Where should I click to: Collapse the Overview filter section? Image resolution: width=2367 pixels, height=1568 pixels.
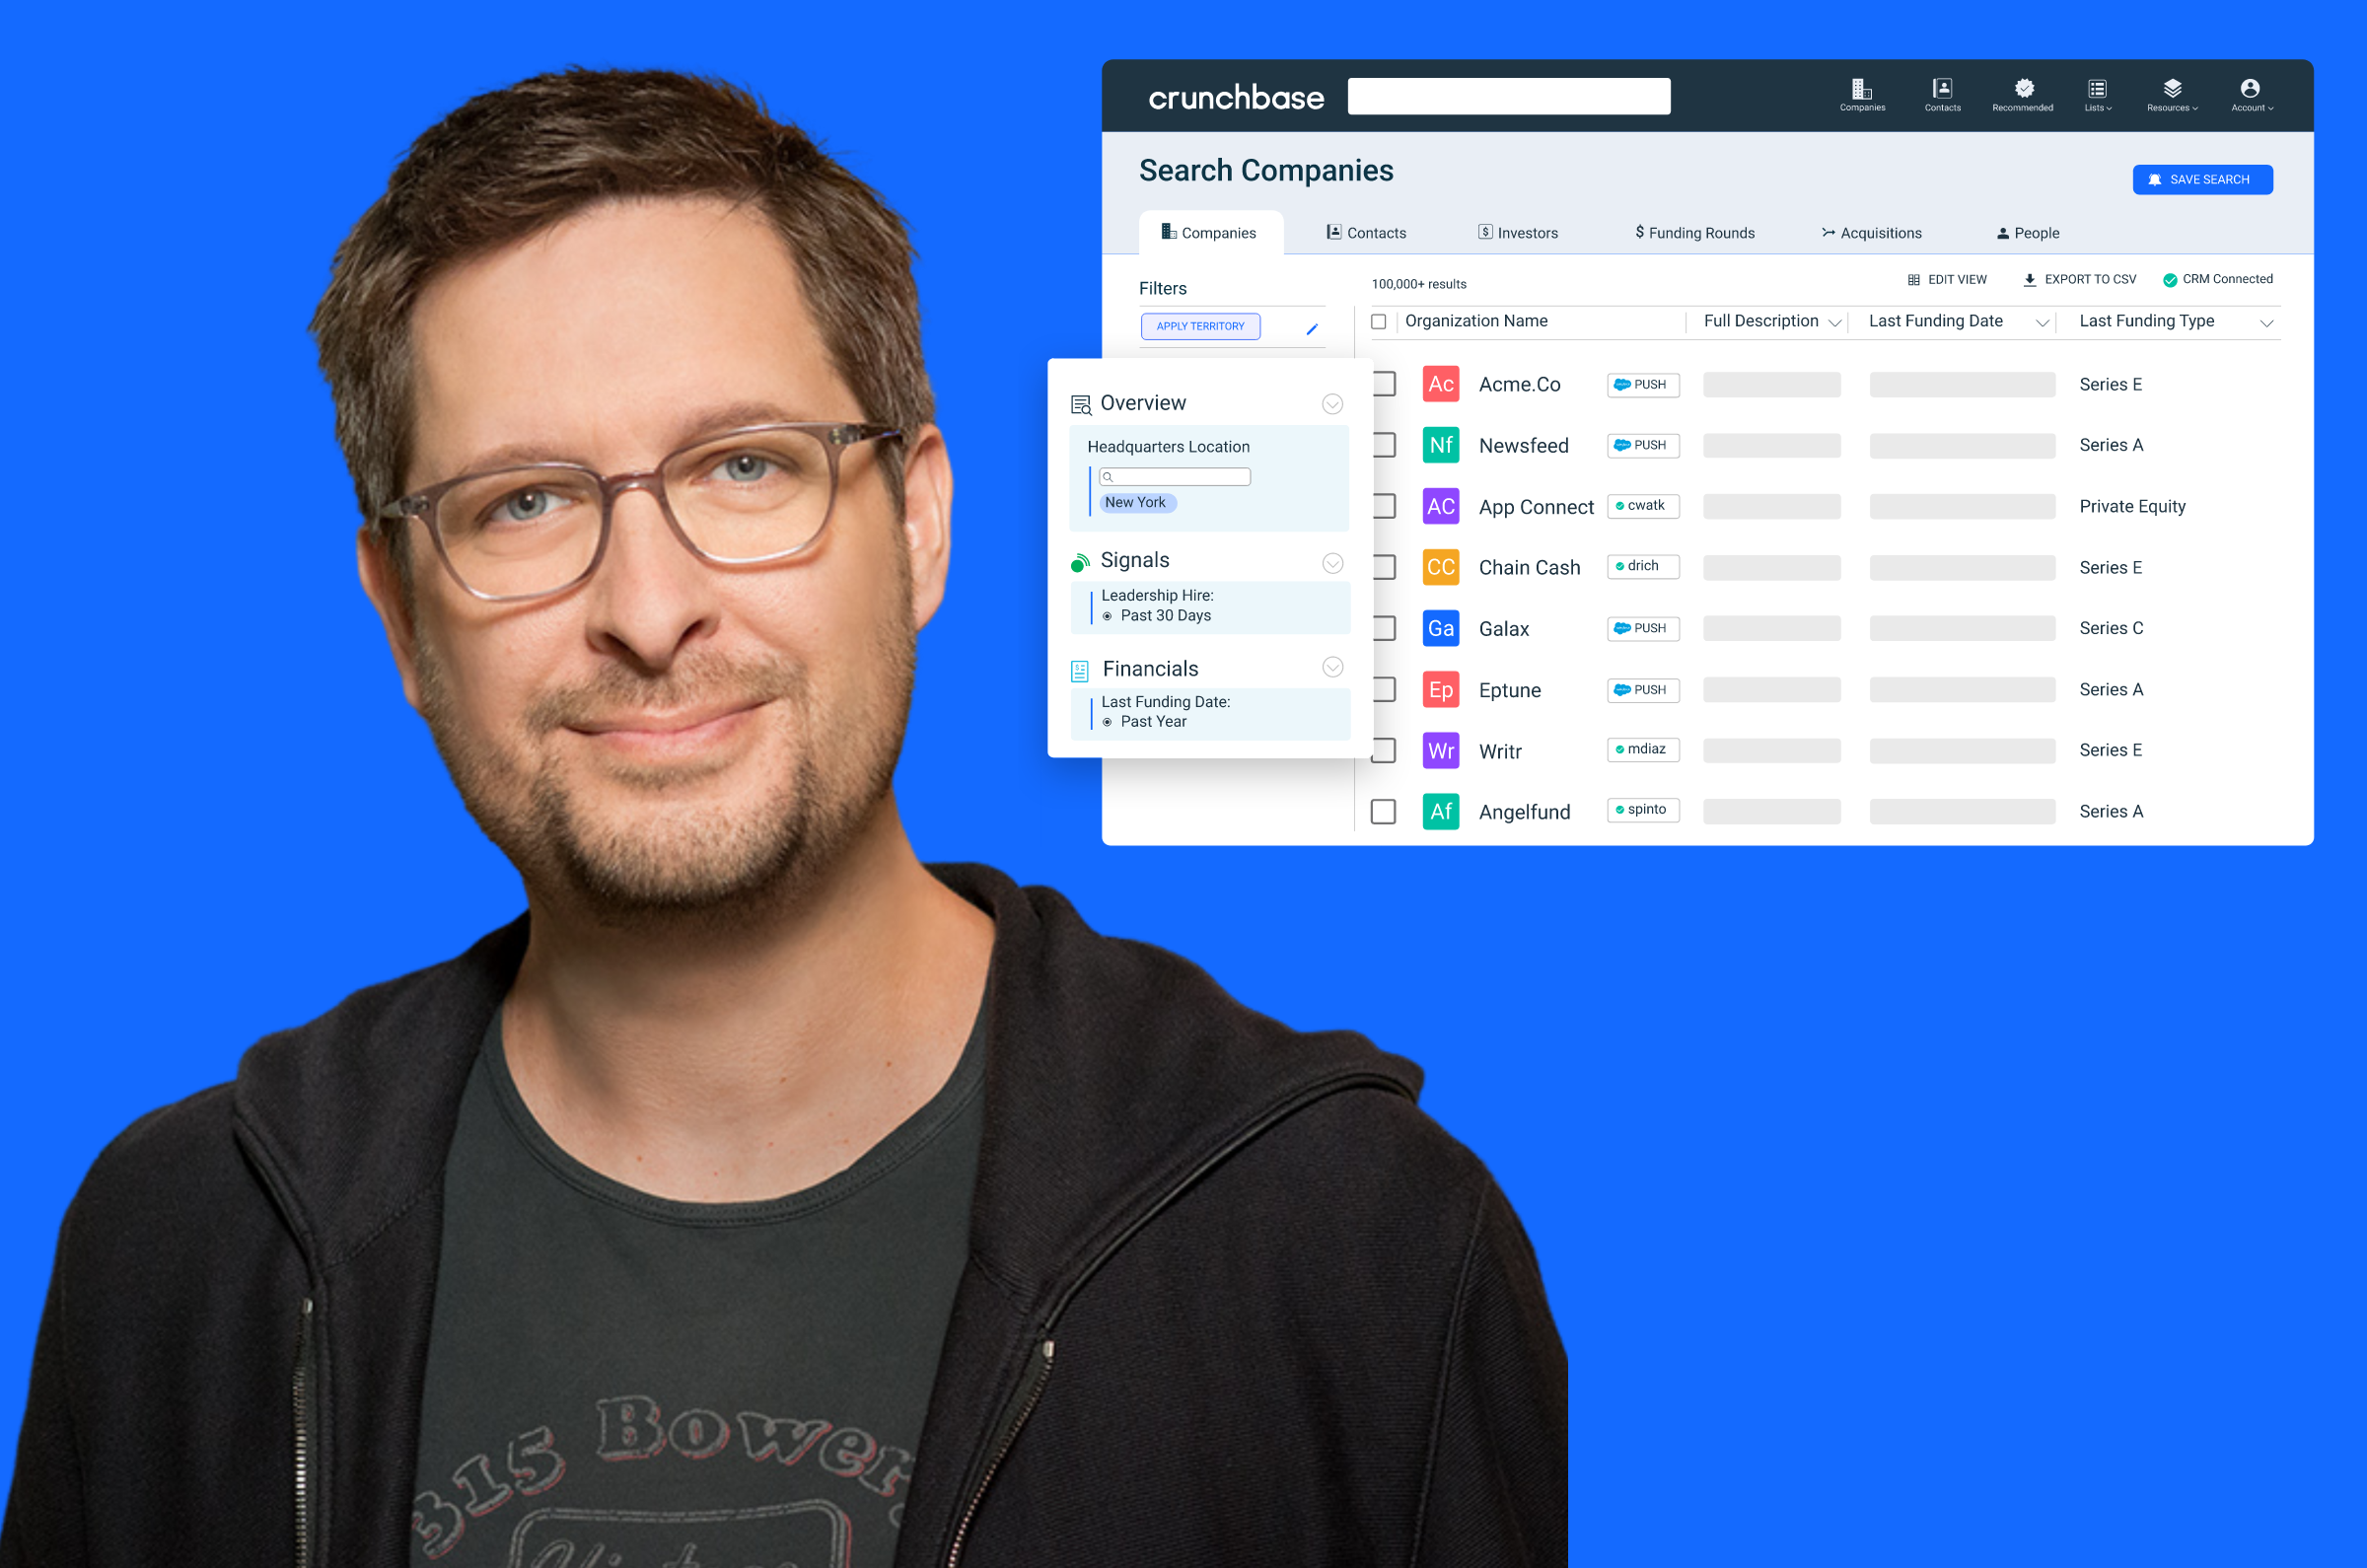coord(1332,404)
